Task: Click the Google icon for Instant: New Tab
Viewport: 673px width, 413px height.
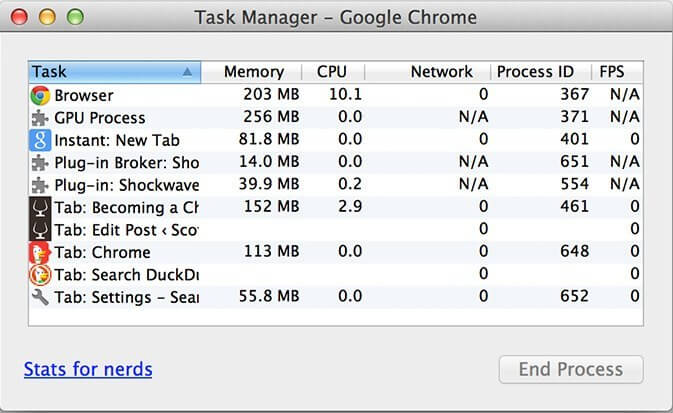Action: click(40, 140)
